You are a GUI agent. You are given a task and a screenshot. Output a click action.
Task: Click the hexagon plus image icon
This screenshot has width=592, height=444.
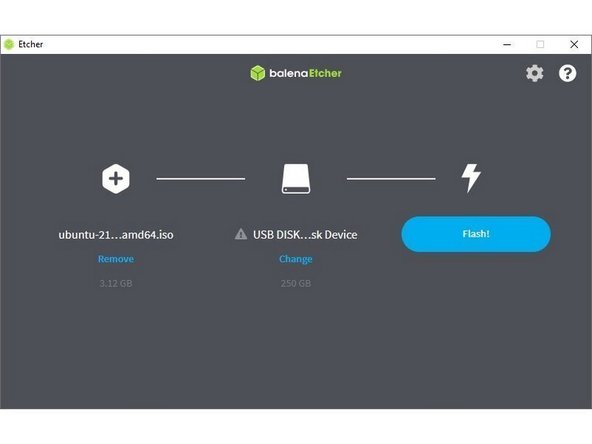coord(116,179)
